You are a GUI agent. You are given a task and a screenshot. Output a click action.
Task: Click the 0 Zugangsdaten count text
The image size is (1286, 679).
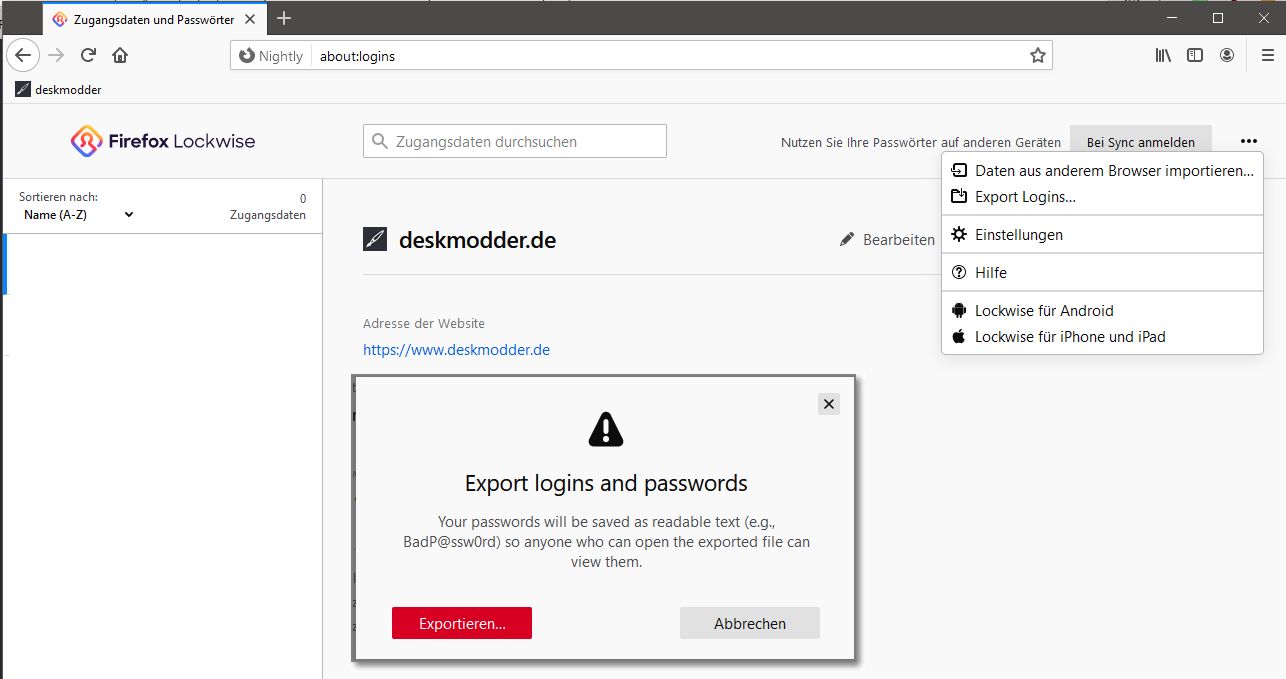click(268, 207)
